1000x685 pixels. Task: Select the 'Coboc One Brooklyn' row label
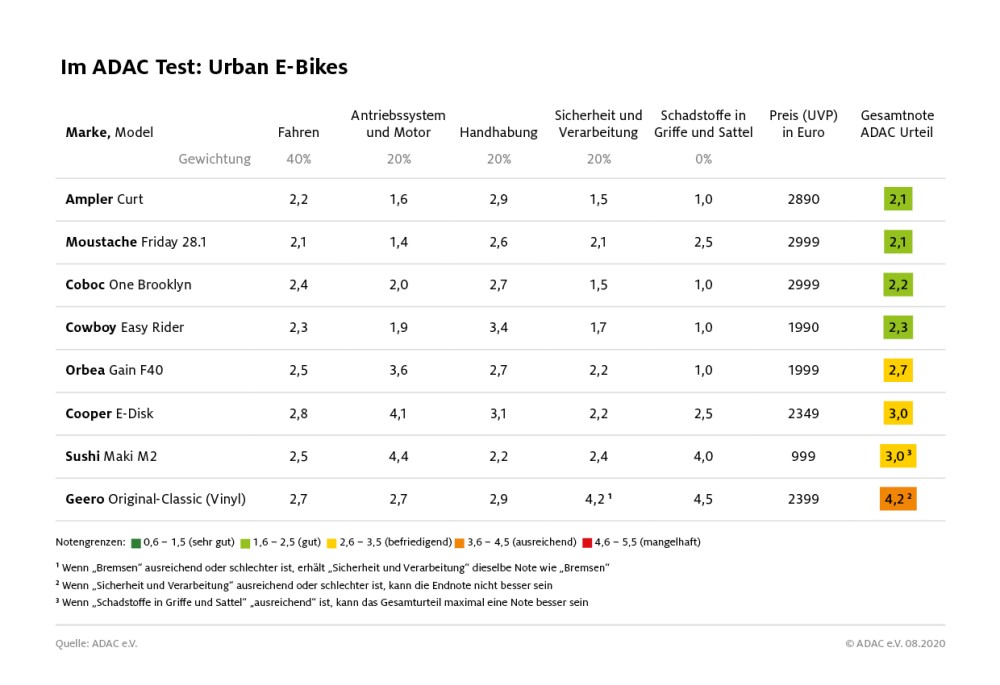(x=128, y=285)
